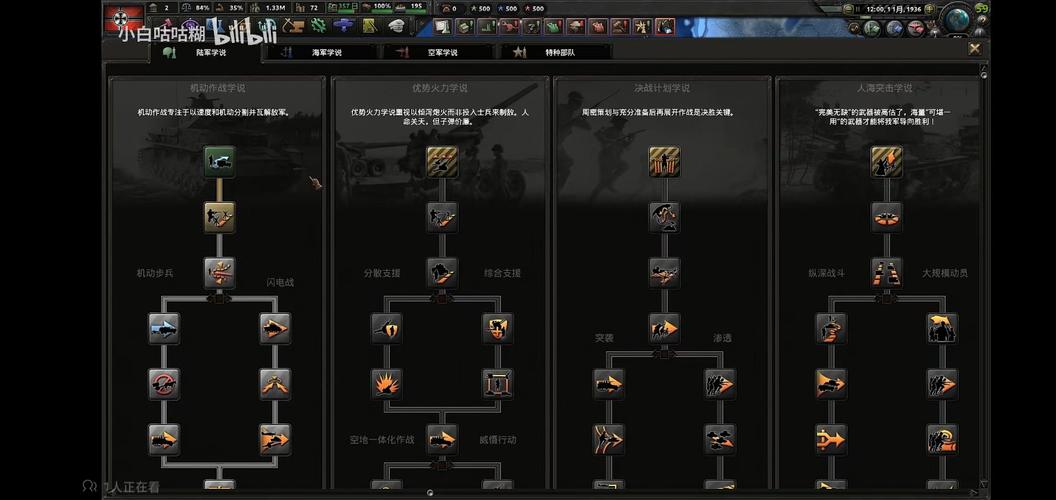Click first doctrine icon under 分散支援 branch
Image resolution: width=1056 pixels, height=500 pixels.
click(387, 327)
